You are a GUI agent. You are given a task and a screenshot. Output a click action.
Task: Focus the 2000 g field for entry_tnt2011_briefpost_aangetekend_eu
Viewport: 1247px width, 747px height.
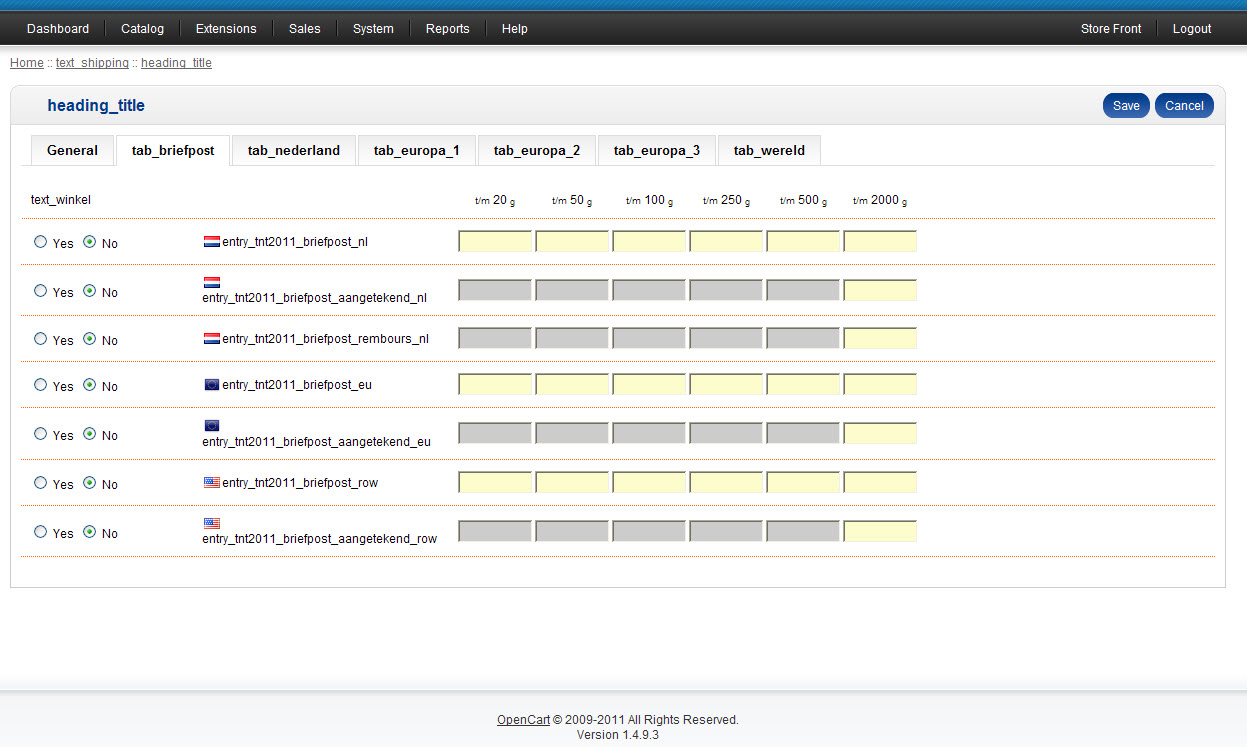(x=880, y=433)
